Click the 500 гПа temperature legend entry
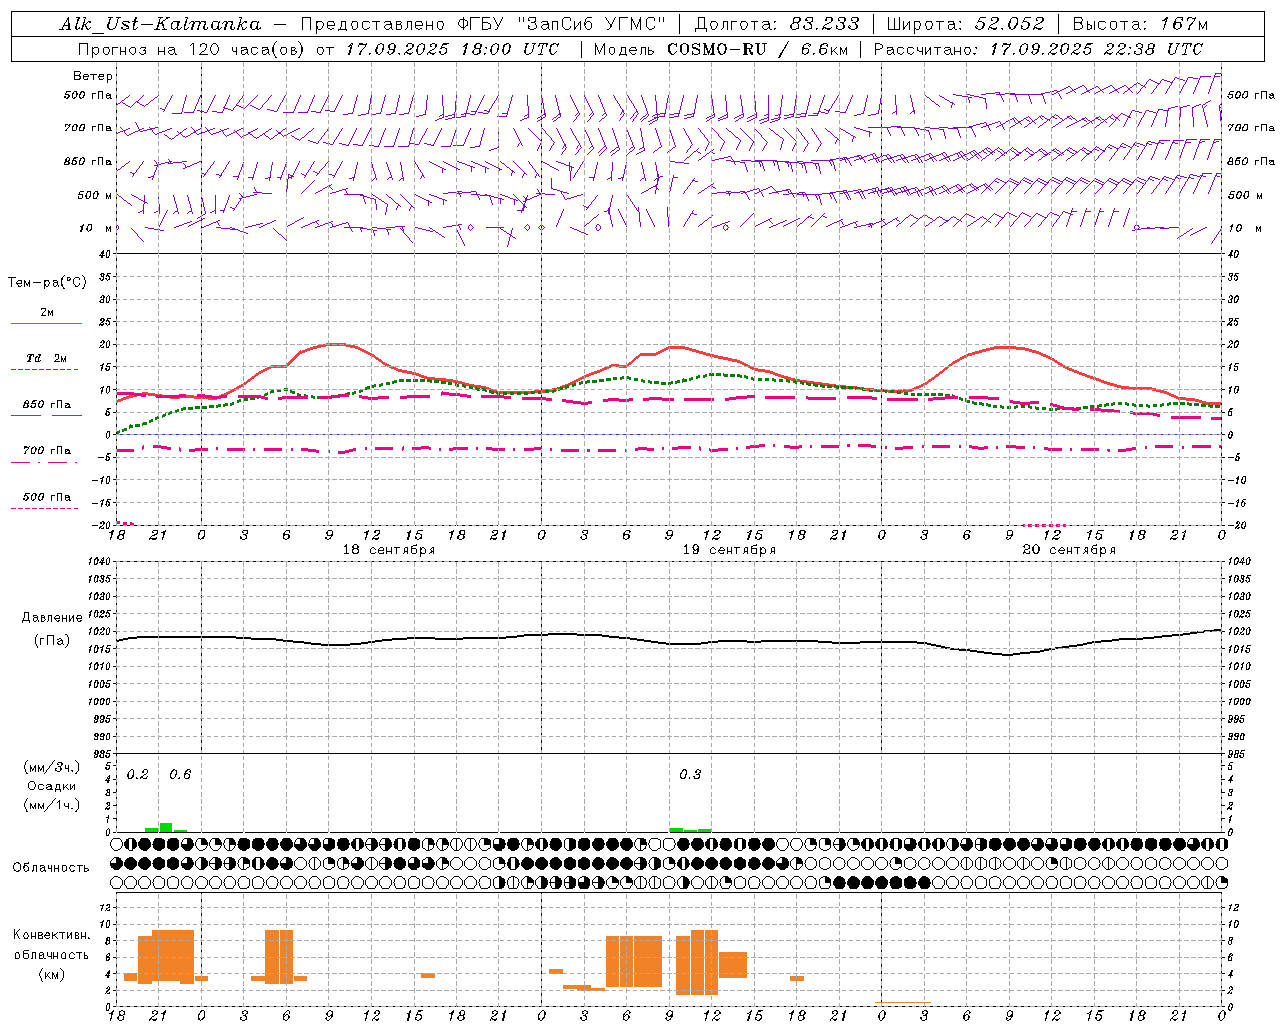 (x=47, y=497)
